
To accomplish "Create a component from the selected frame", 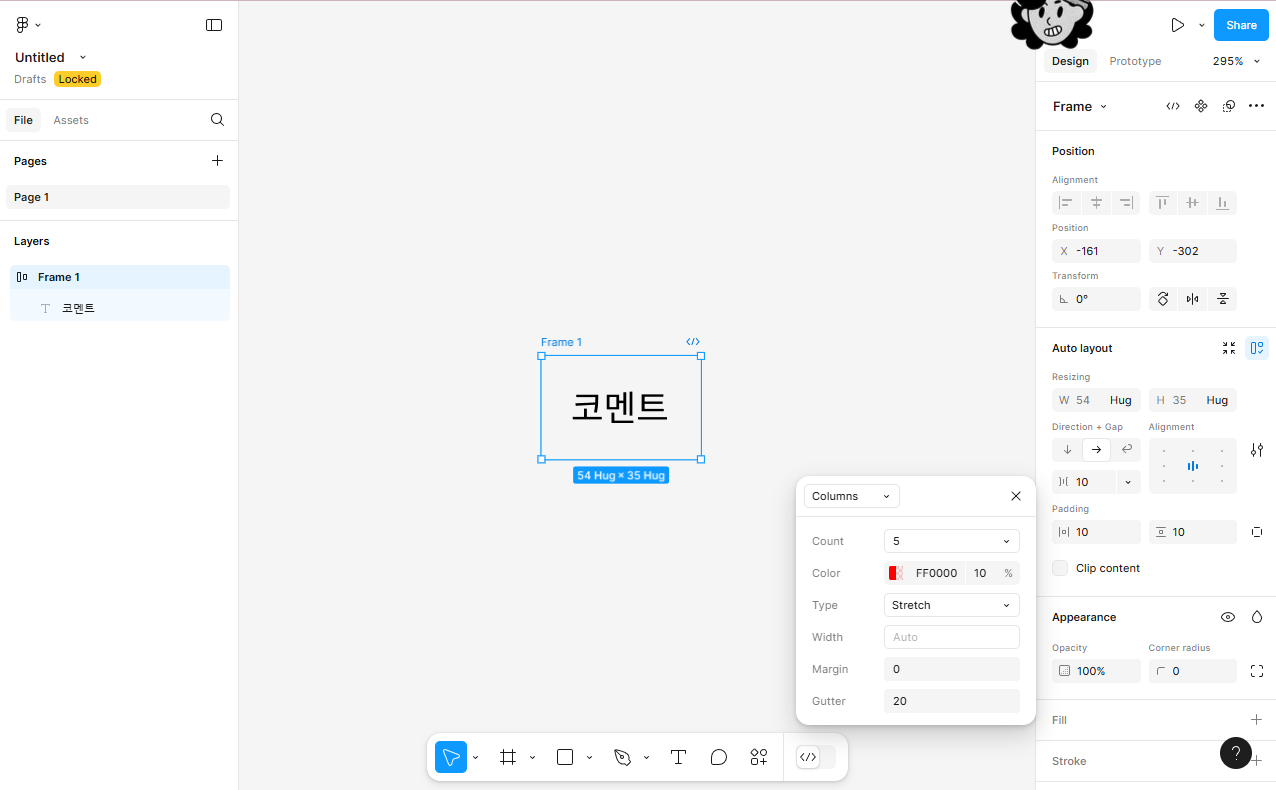I will pos(1201,106).
